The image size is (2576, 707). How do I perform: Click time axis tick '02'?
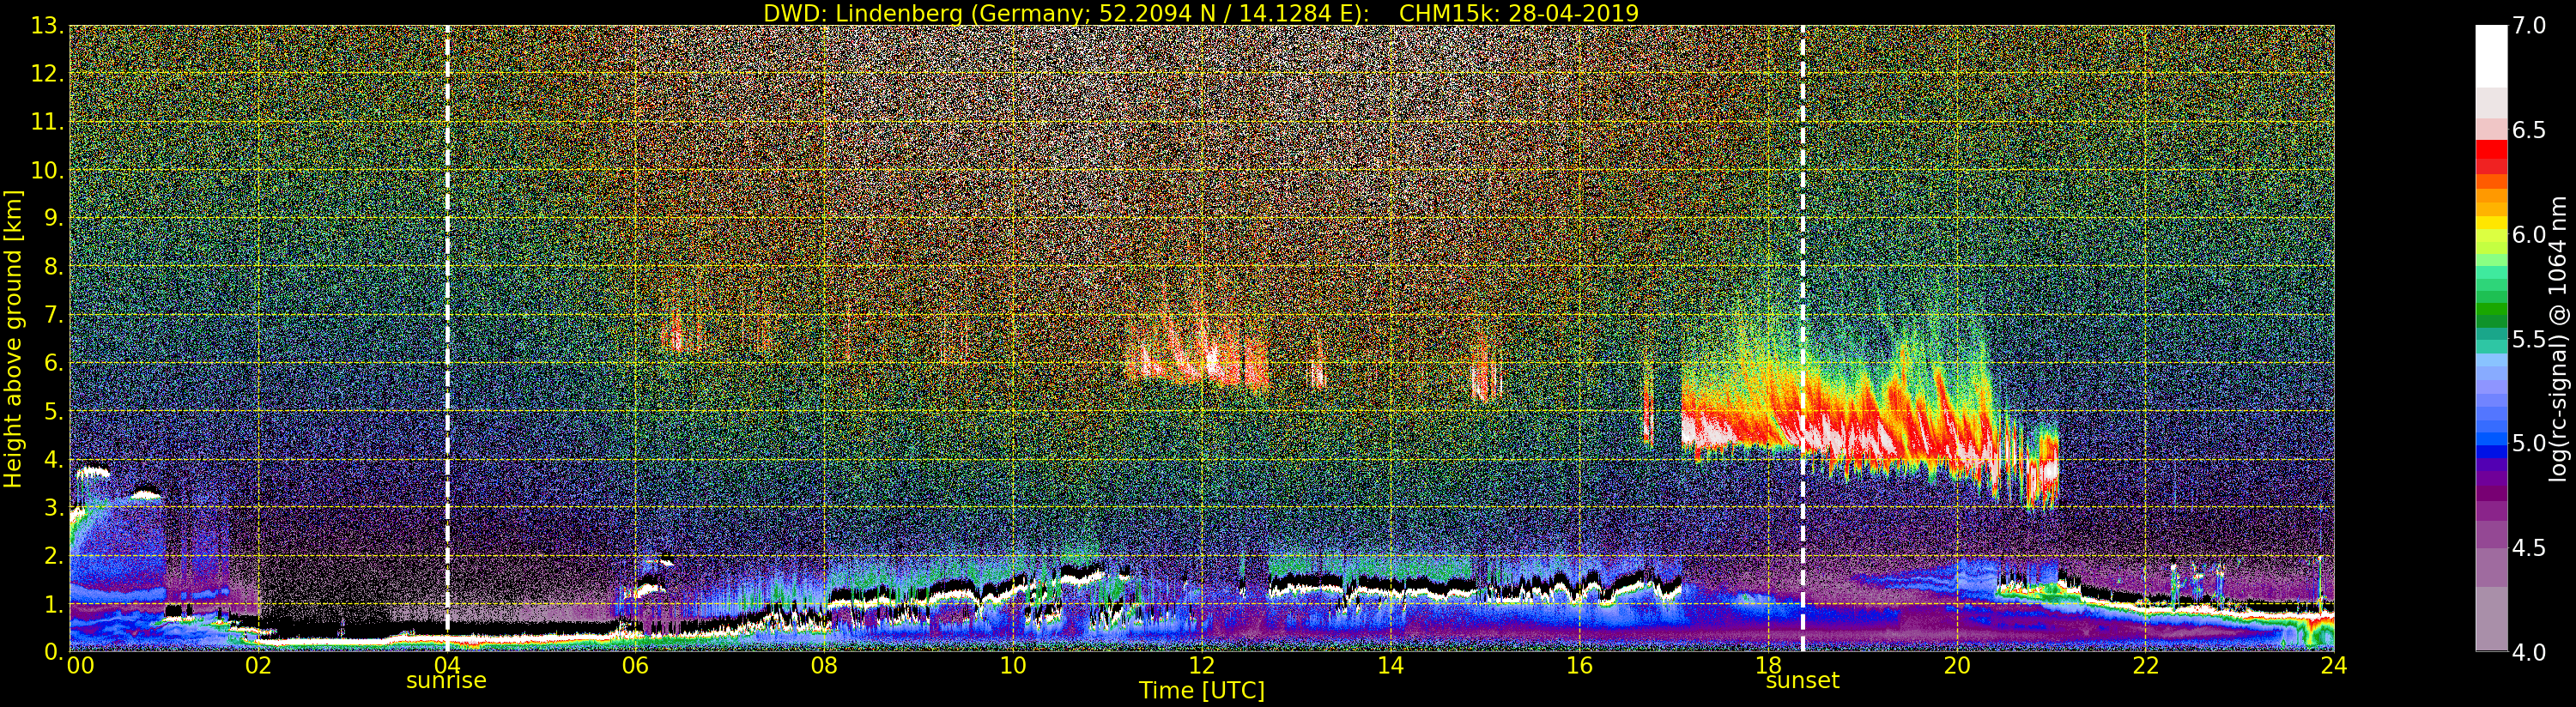click(258, 665)
